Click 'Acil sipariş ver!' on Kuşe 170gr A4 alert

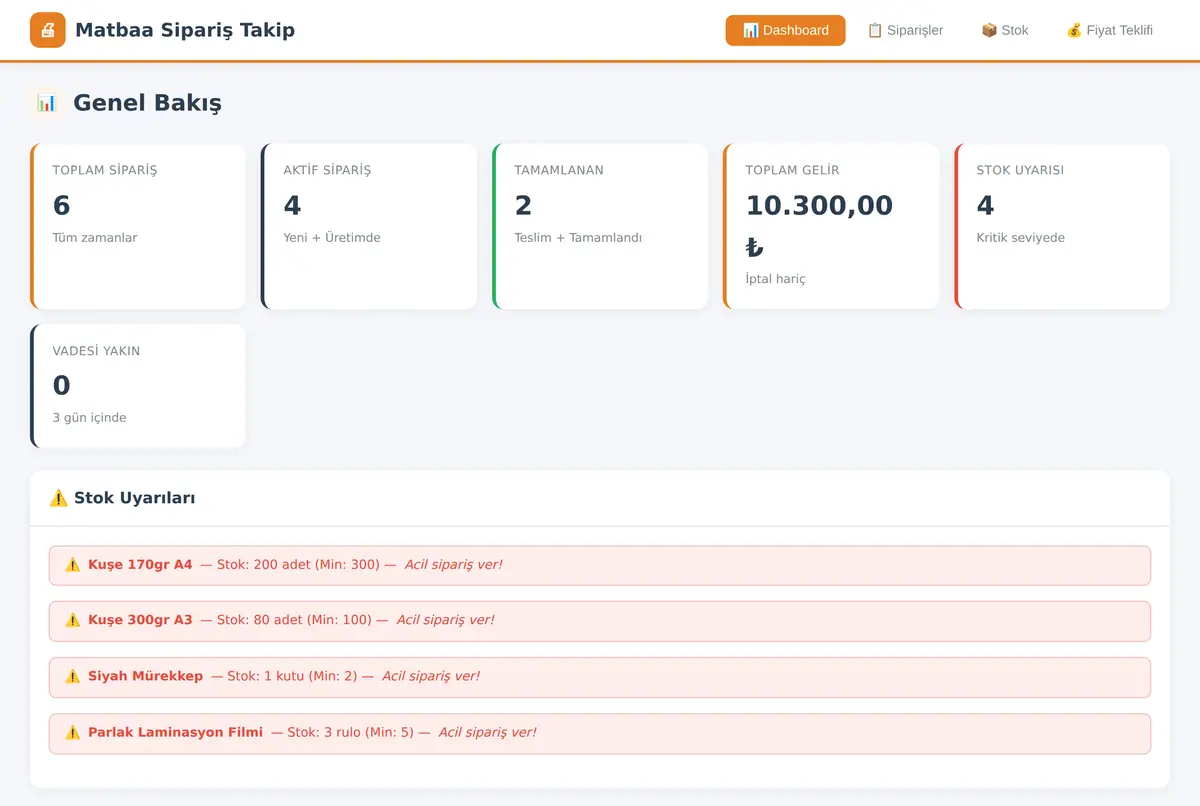(x=453, y=565)
